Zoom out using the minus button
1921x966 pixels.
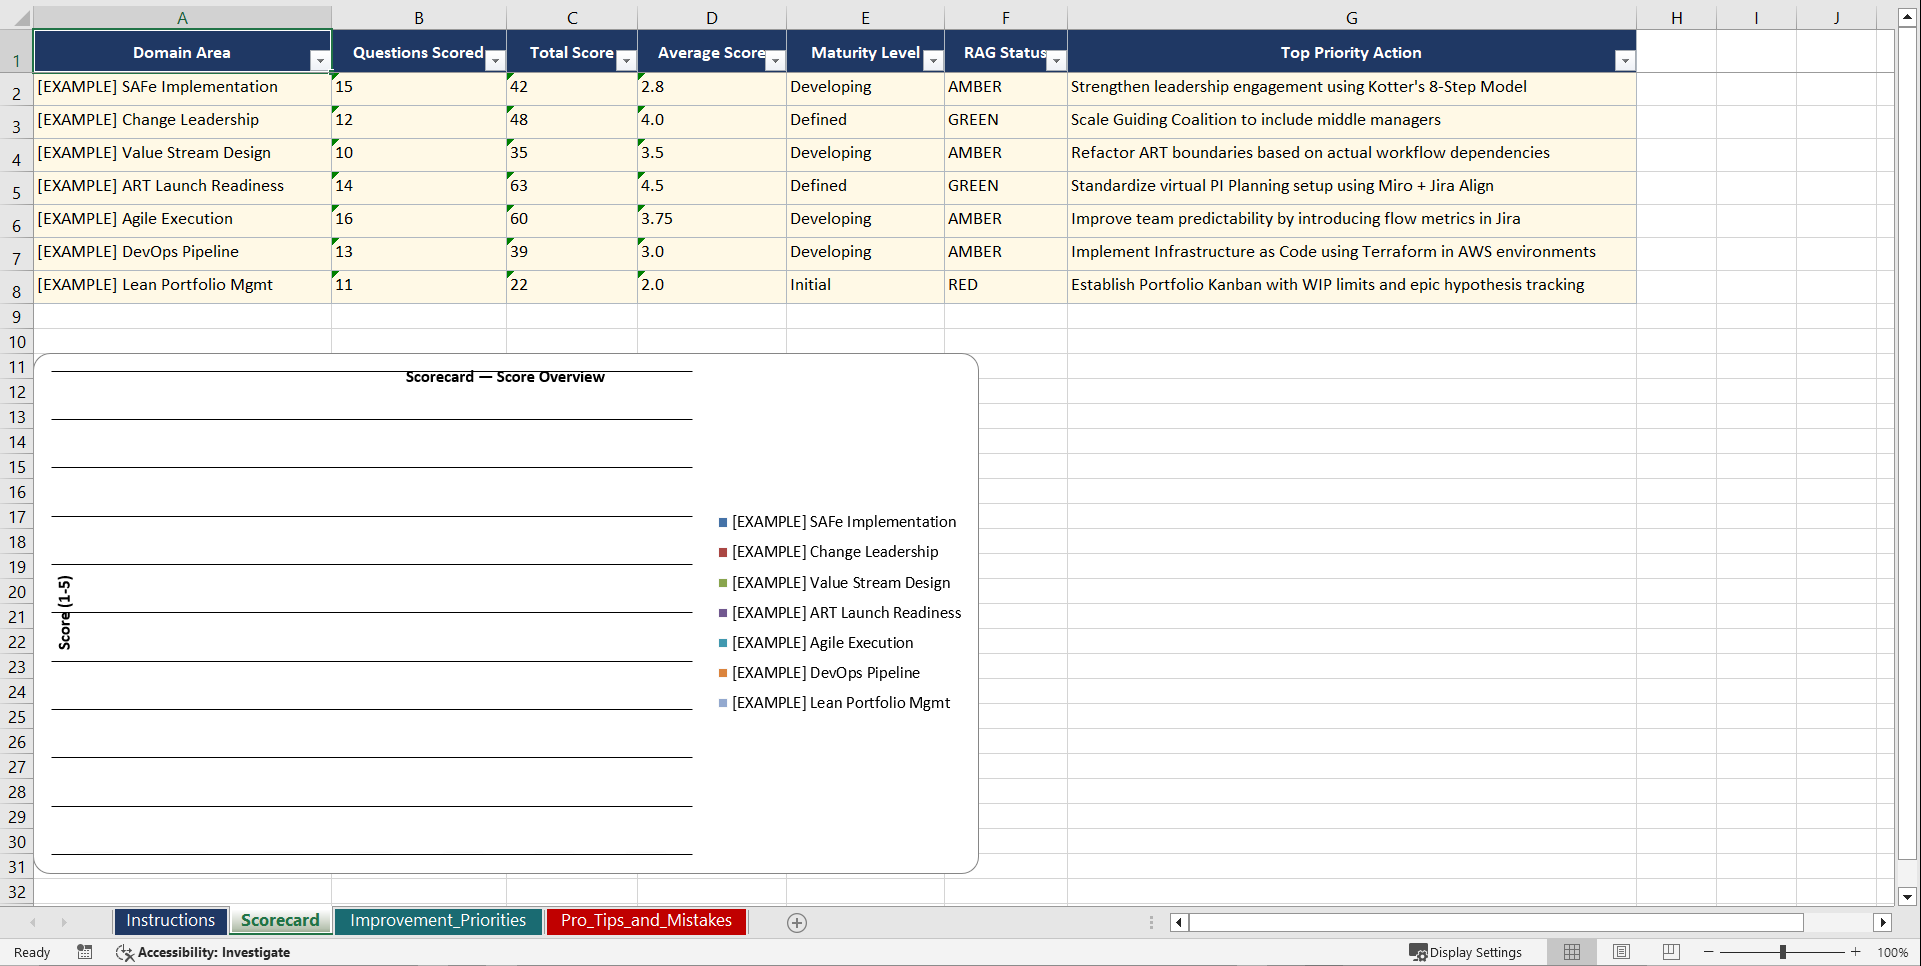click(1708, 952)
